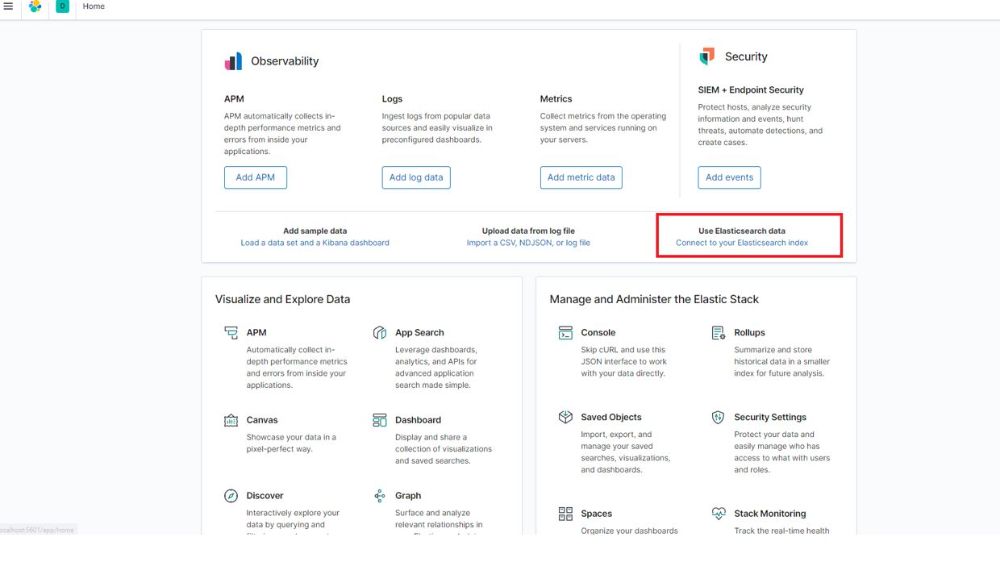Open APM under Visualize and Explore Data
This screenshot has height=562, width=1000.
(x=256, y=332)
